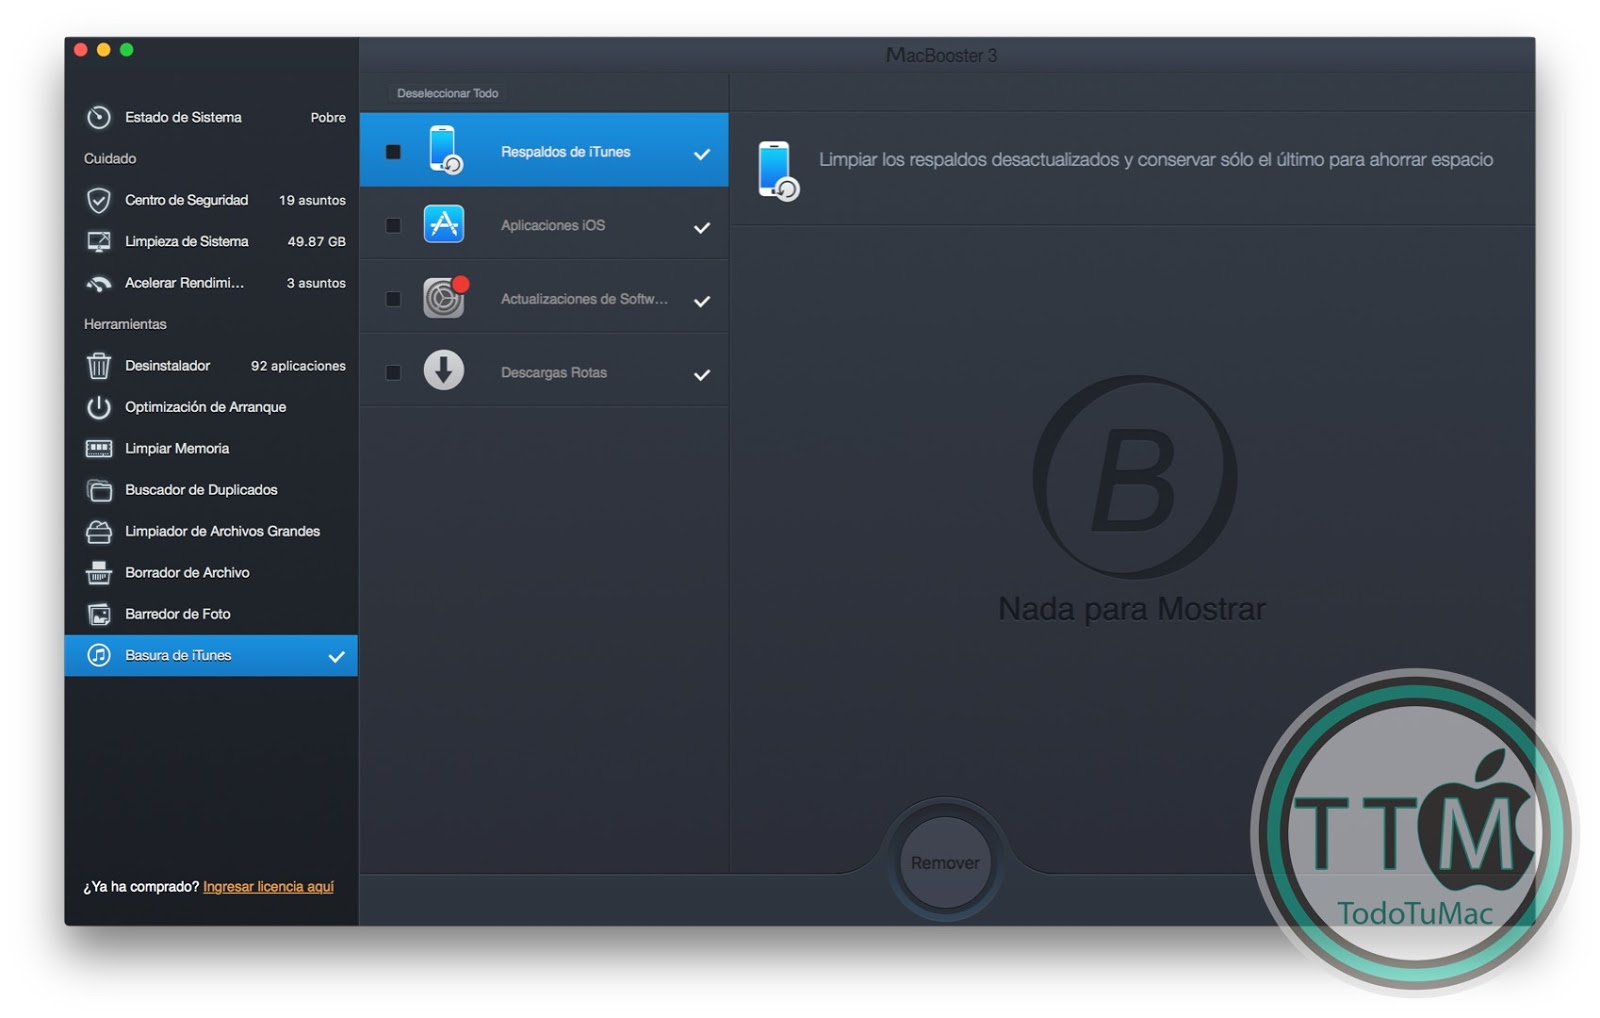This screenshot has width=1600, height=1018.
Task: Select Buscador de Duplicados tool
Action: (x=211, y=490)
